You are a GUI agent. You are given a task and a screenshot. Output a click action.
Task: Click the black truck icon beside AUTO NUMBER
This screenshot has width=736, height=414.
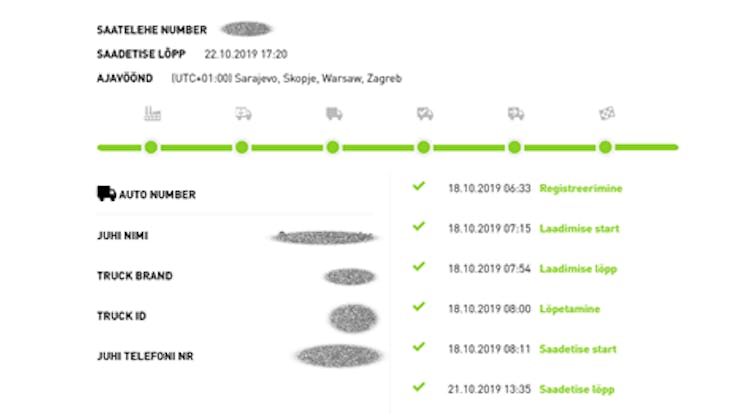pyautogui.click(x=106, y=194)
